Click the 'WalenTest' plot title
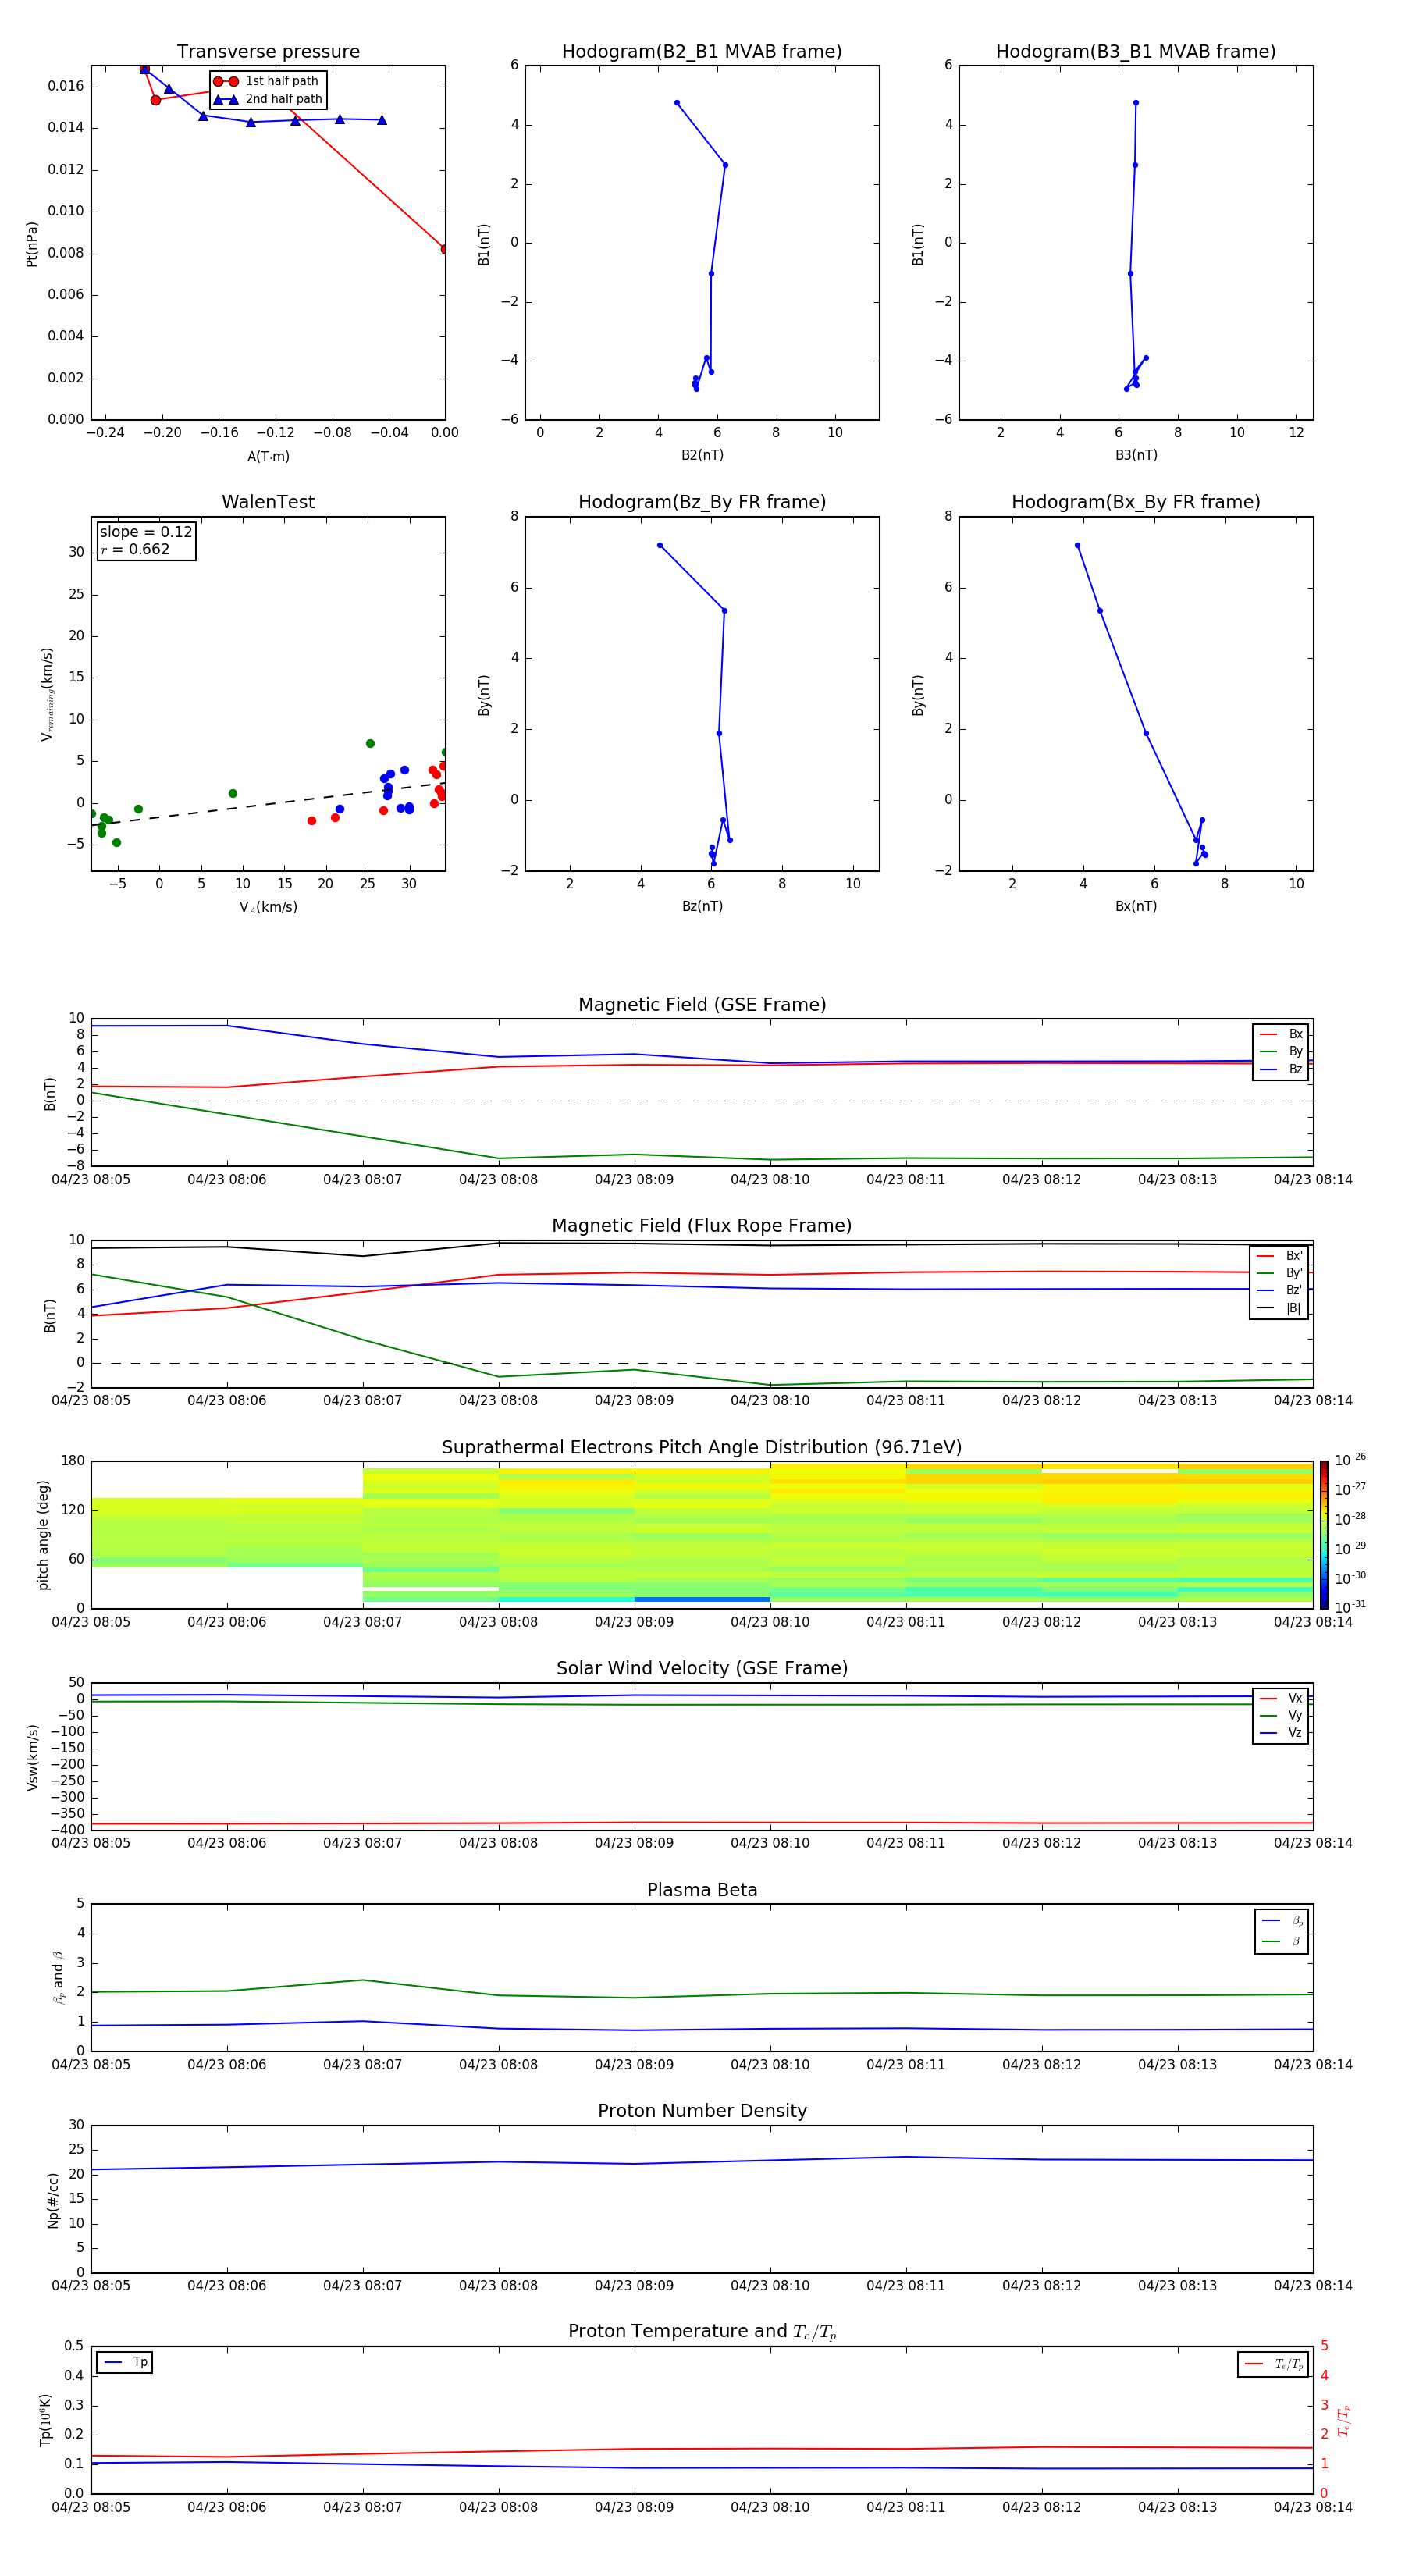The image size is (1405, 2576). 268,502
